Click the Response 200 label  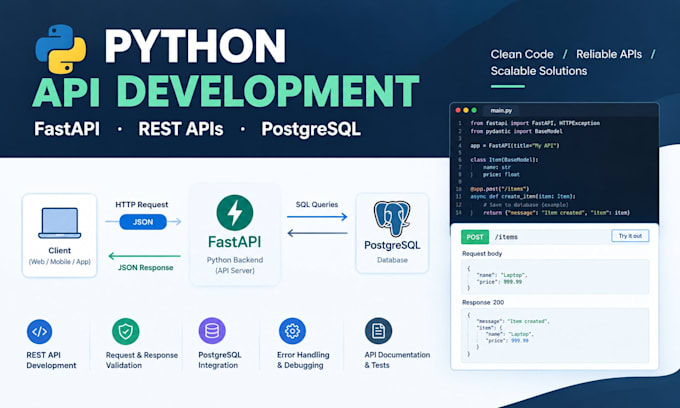483,302
